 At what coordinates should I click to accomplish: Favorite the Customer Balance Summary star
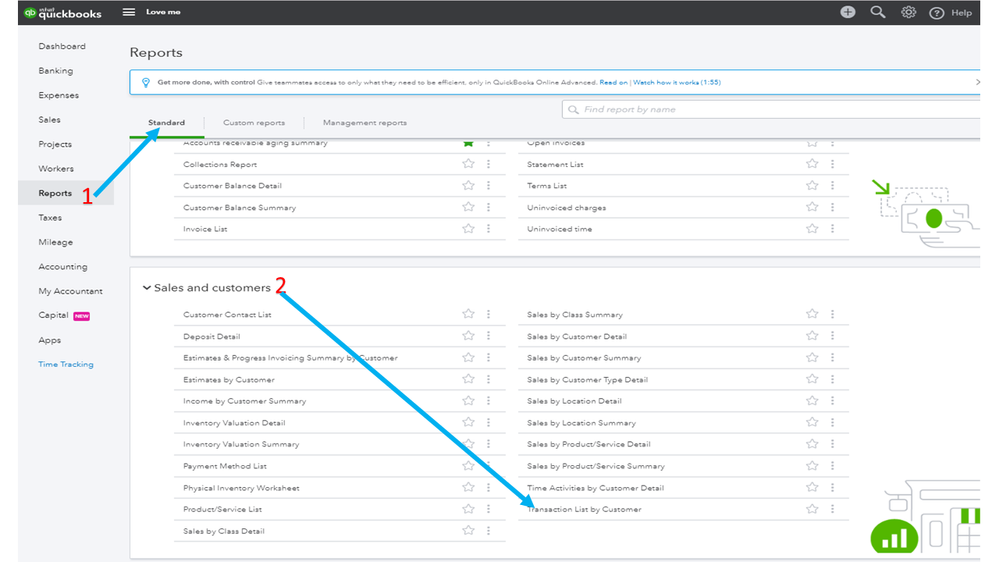468,207
